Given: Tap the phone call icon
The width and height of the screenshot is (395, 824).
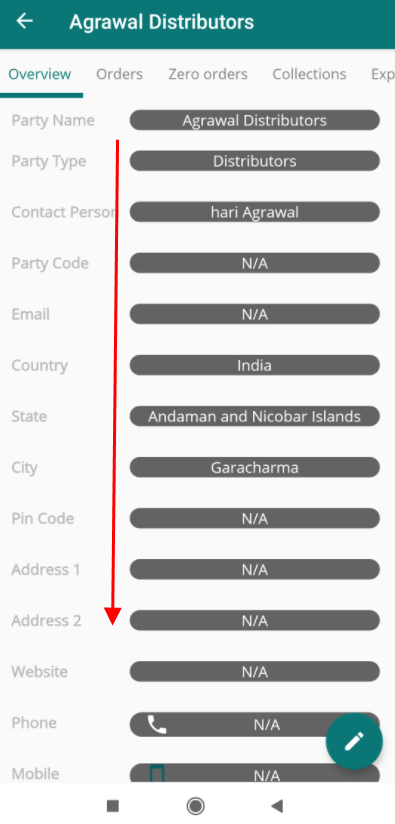Looking at the screenshot, I should (x=157, y=724).
